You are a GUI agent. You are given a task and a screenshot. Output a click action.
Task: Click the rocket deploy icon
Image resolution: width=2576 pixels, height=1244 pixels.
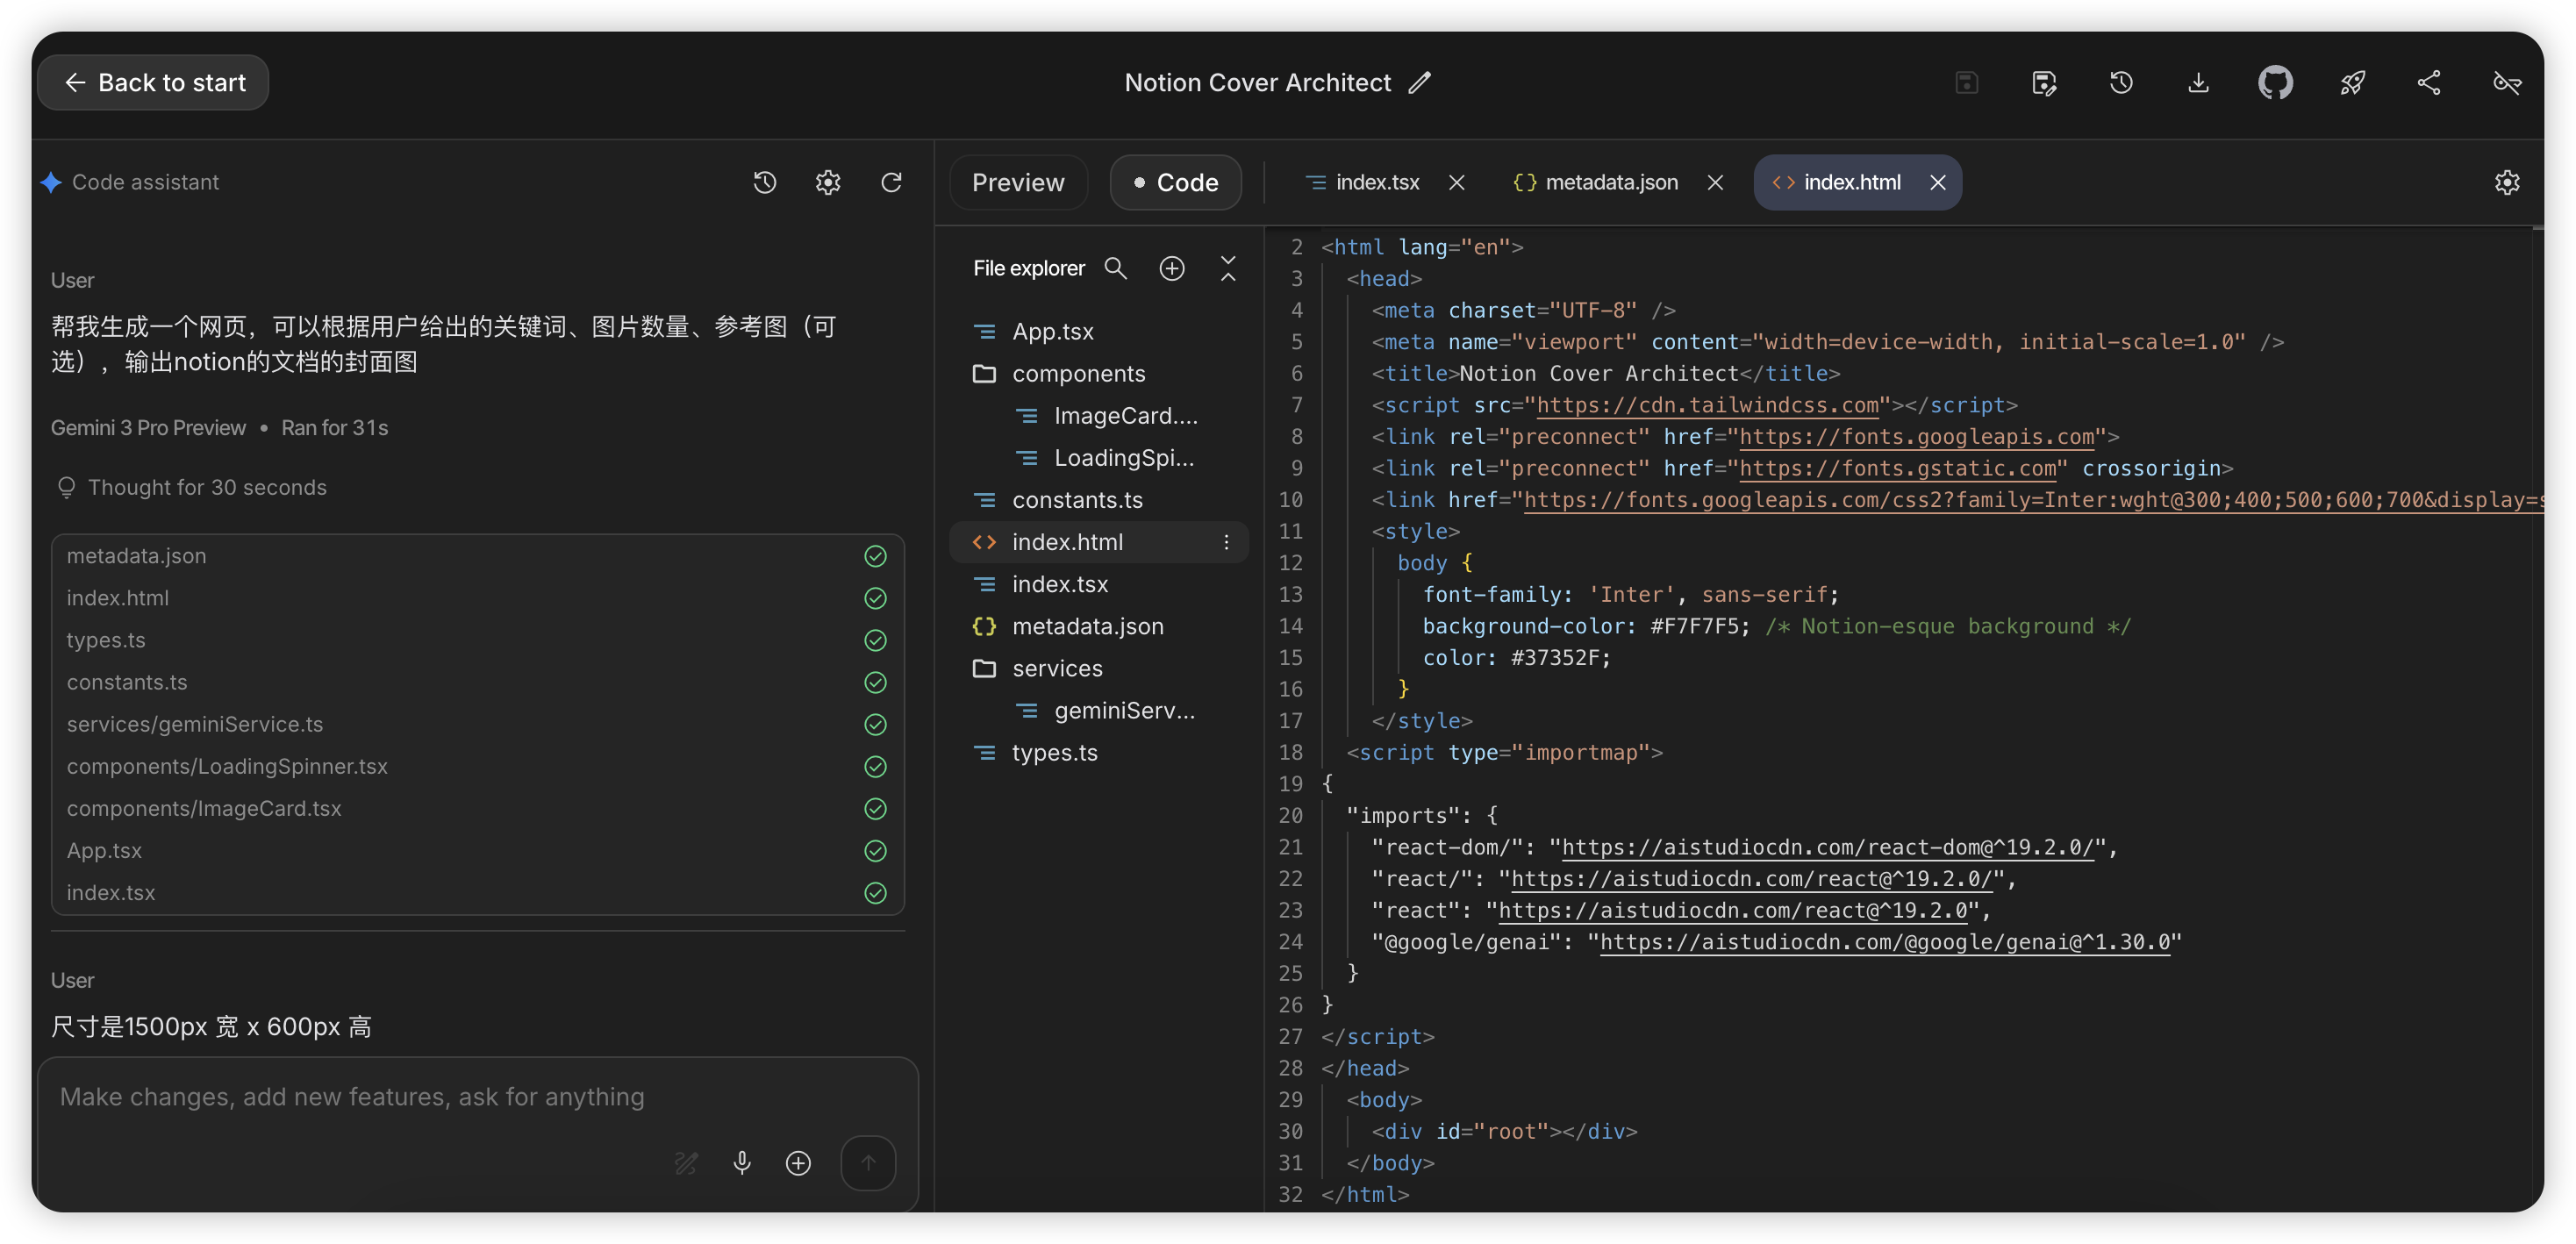2352,82
